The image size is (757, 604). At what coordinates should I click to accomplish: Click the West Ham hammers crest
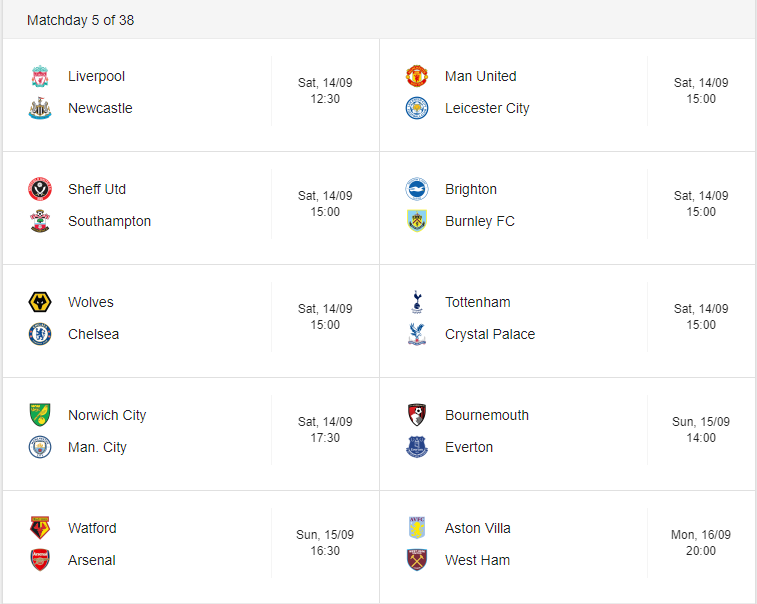click(417, 560)
